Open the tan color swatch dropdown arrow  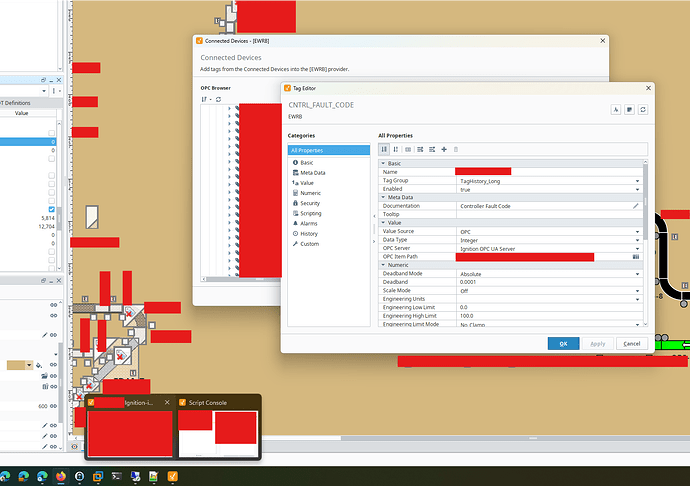(x=29, y=365)
